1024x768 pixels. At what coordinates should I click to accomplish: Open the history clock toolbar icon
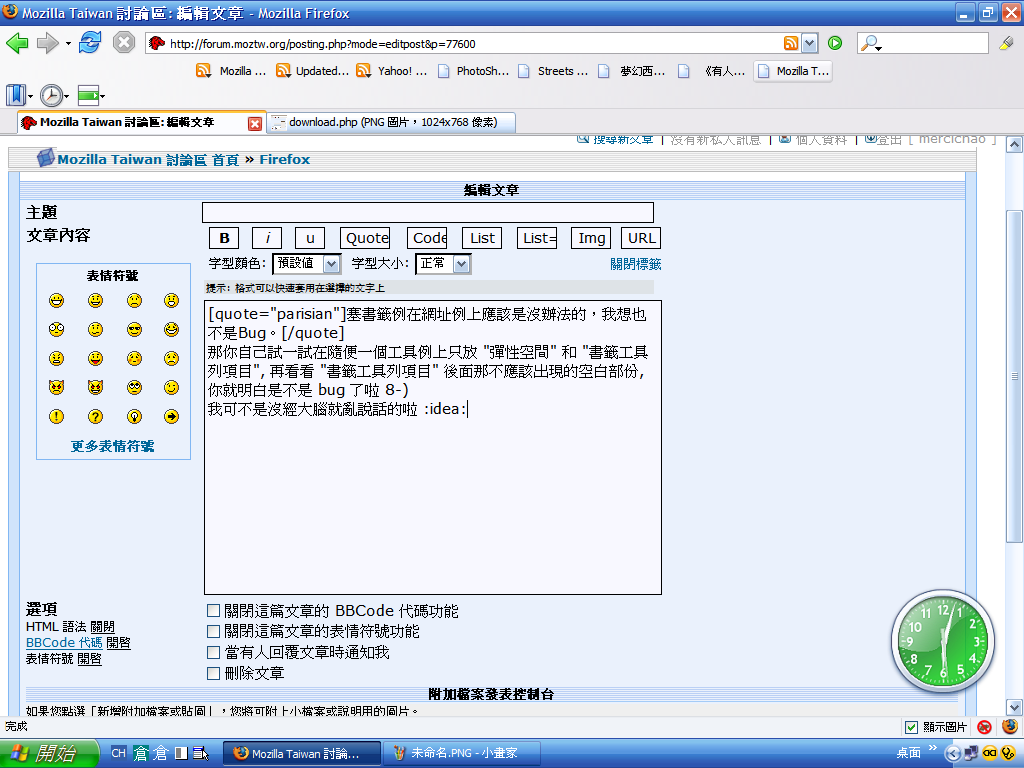[x=50, y=96]
